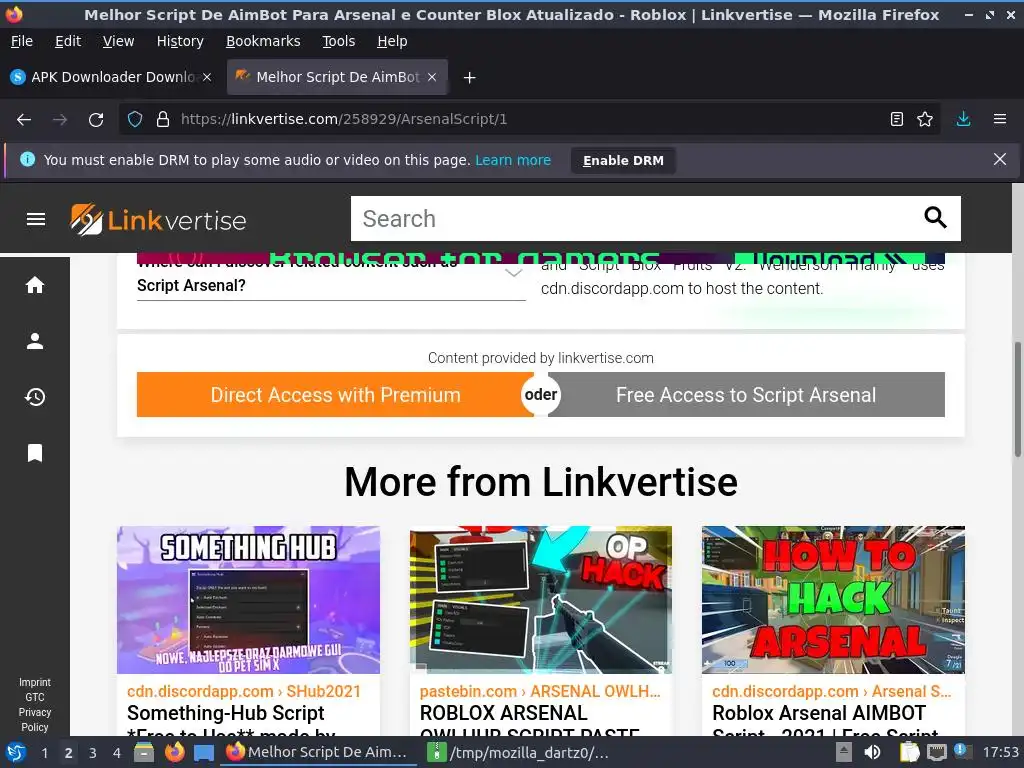The height and width of the screenshot is (768, 1024).
Task: Go back to previous page
Action: (x=24, y=120)
